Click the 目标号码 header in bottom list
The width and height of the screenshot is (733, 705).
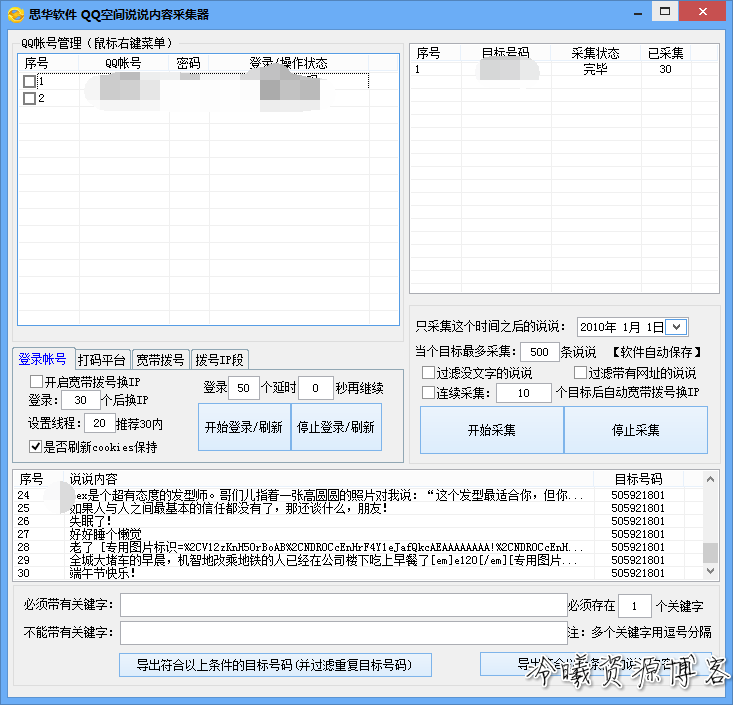click(638, 479)
